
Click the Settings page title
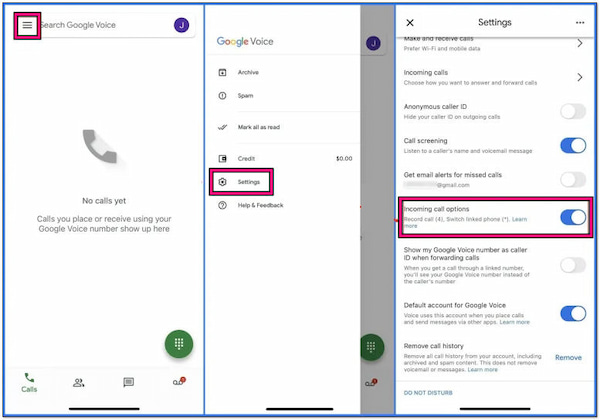[495, 23]
